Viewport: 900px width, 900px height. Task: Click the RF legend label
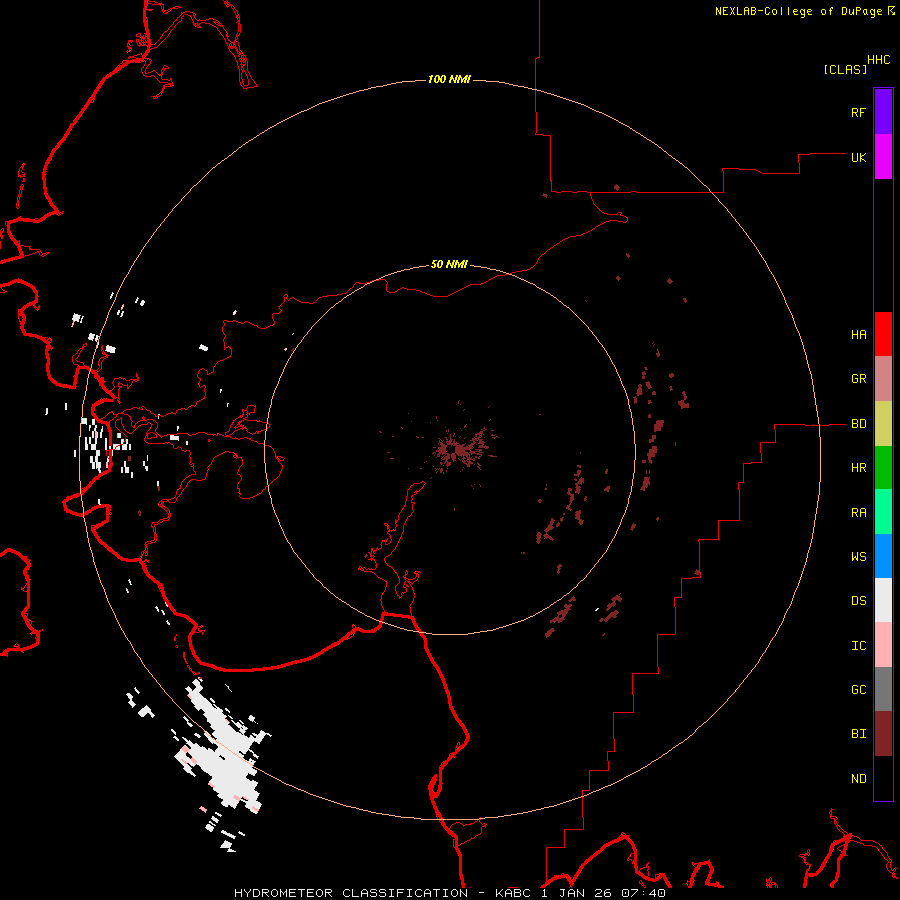pos(858,112)
